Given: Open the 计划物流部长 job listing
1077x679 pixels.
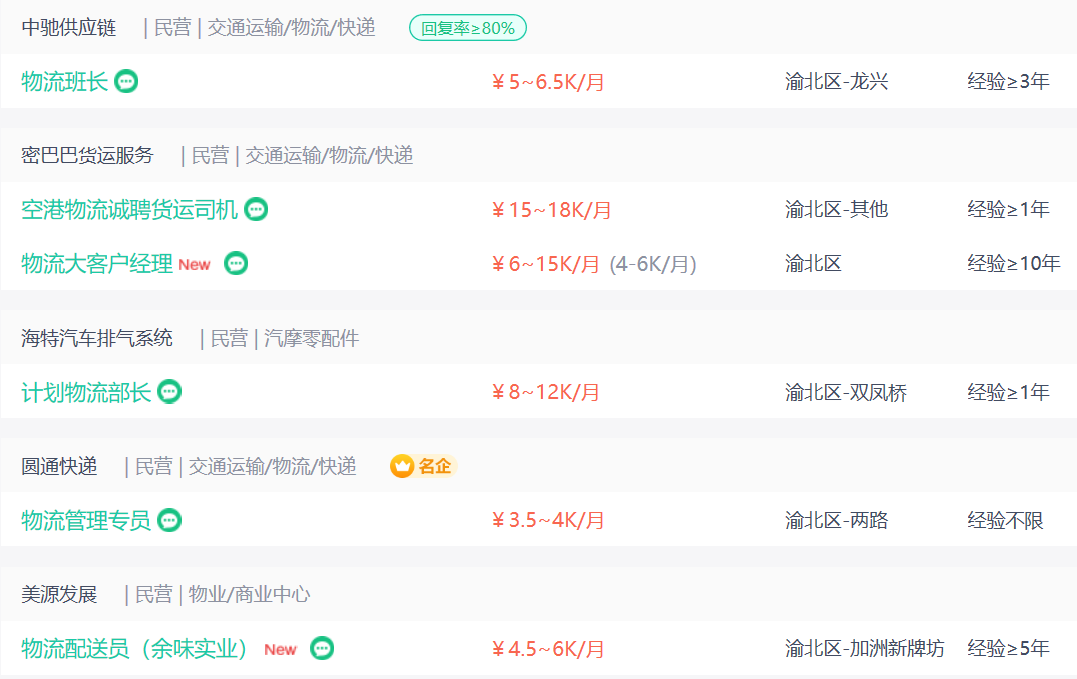Looking at the screenshot, I should tap(86, 392).
